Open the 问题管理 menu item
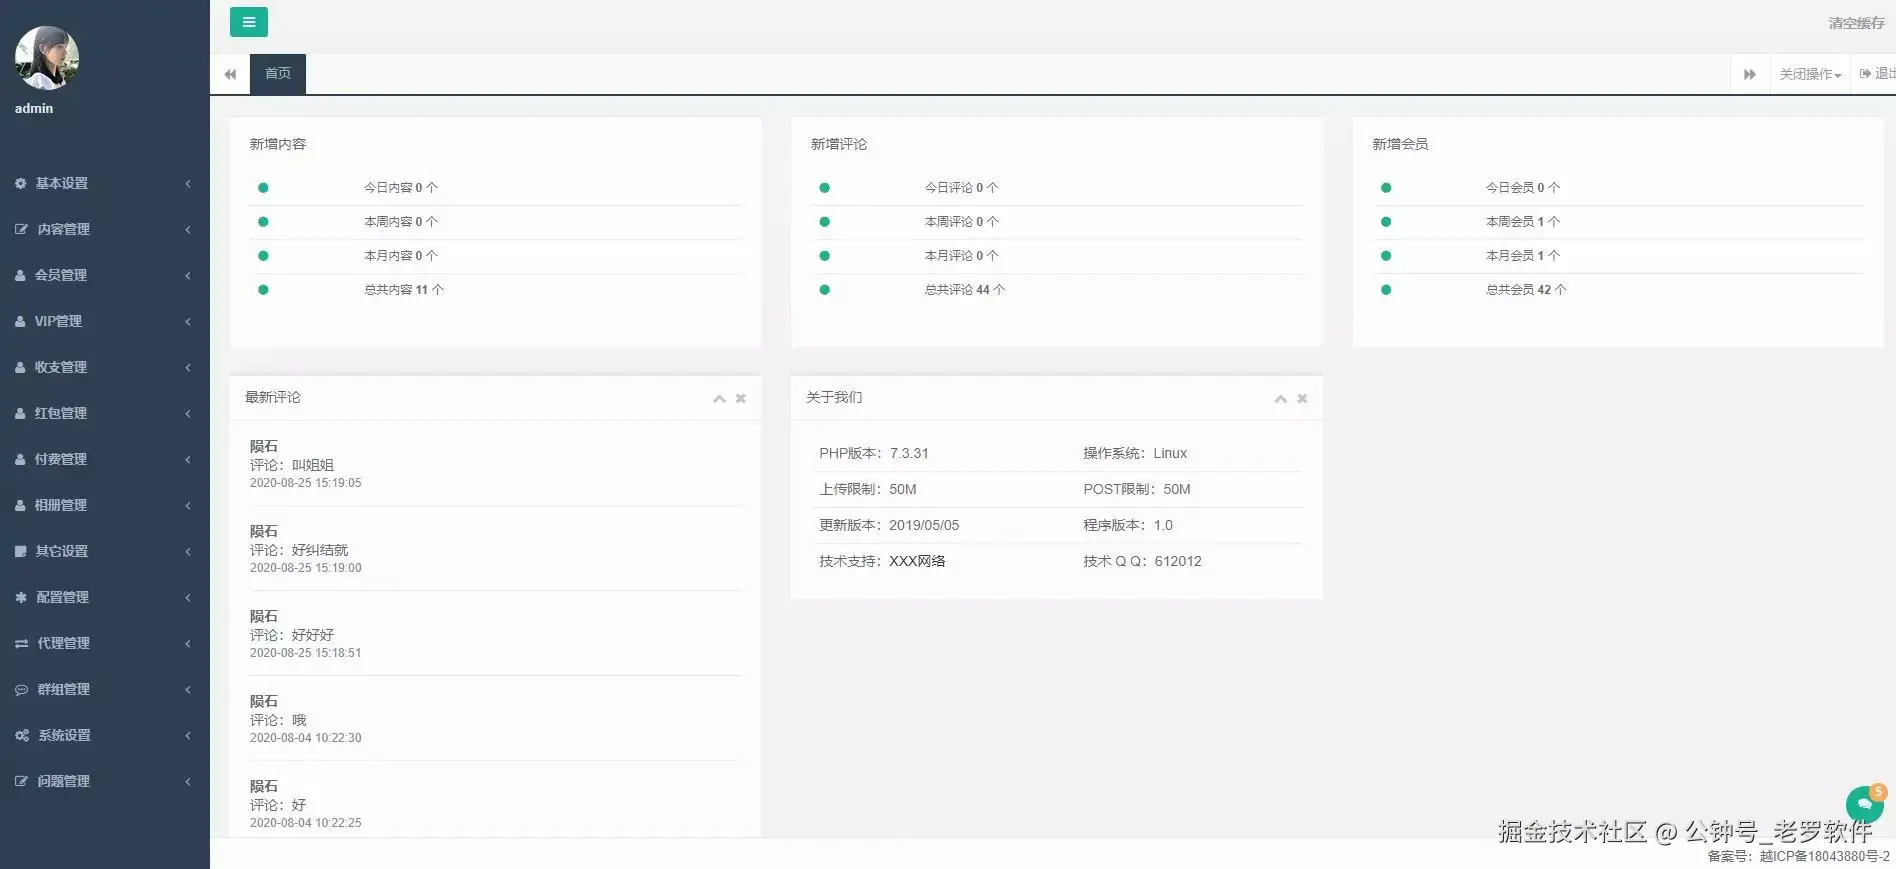 (x=105, y=782)
